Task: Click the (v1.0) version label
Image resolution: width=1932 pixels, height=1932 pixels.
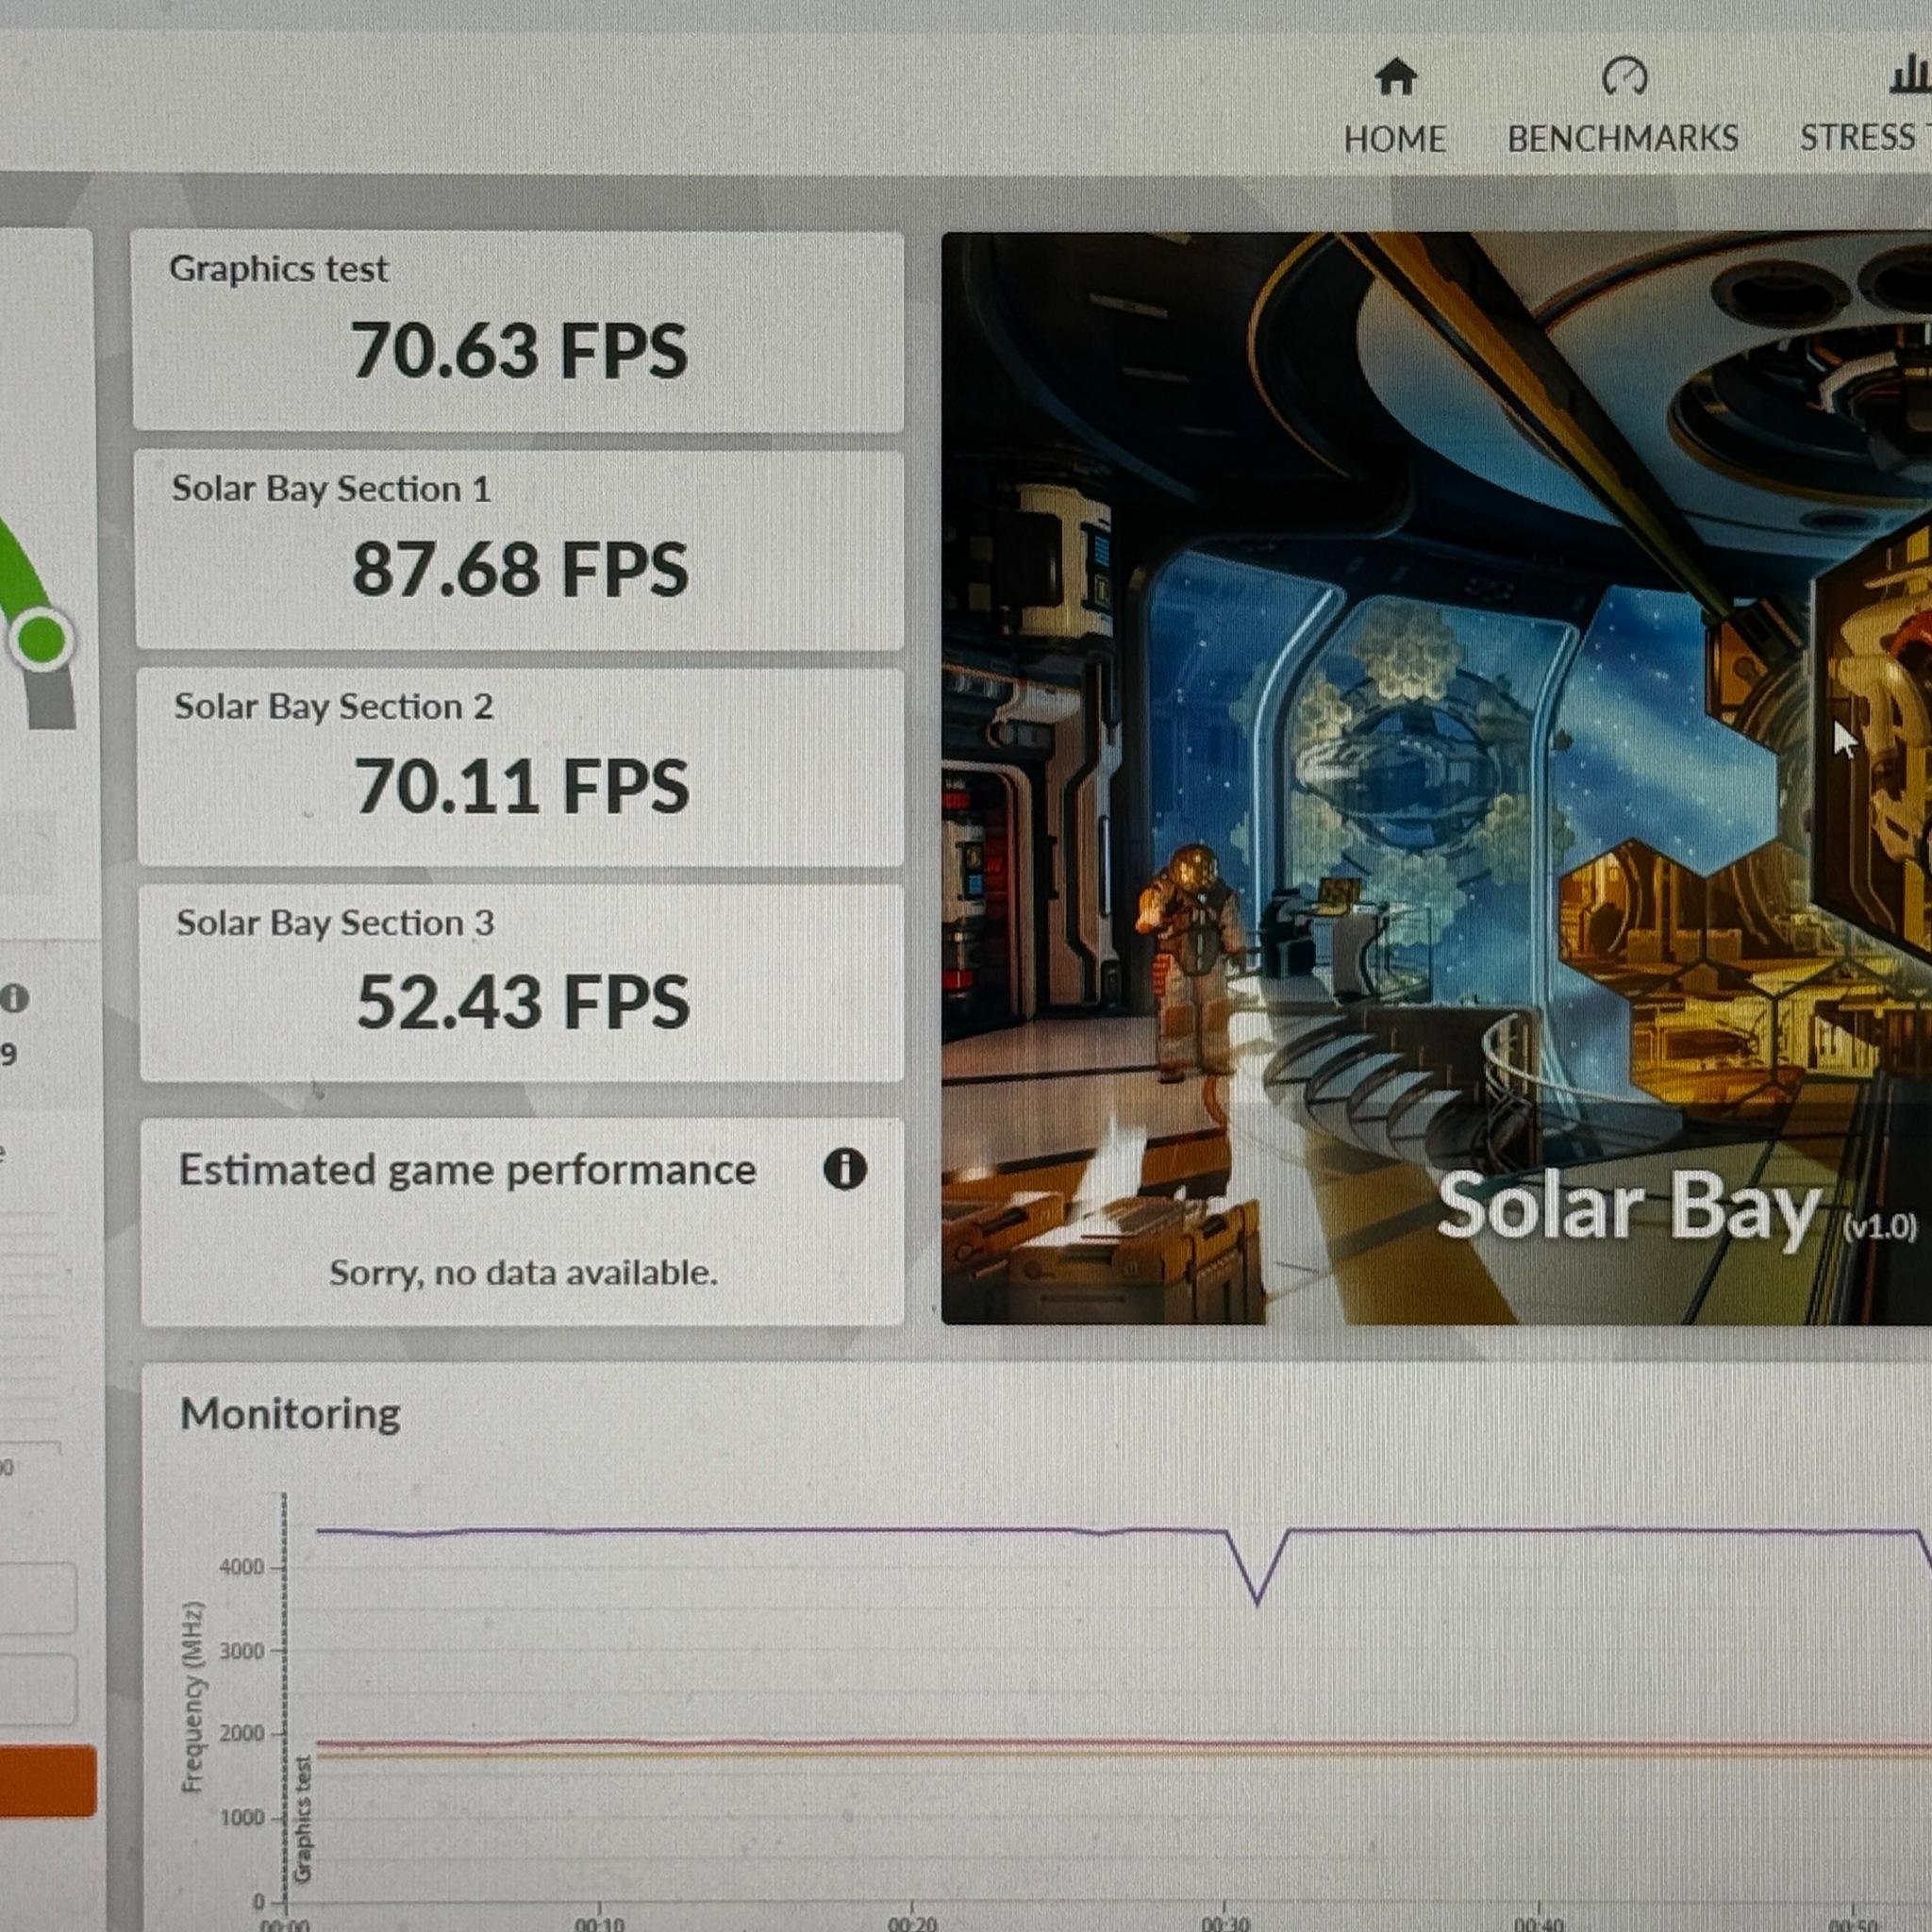Action: tap(1880, 1226)
